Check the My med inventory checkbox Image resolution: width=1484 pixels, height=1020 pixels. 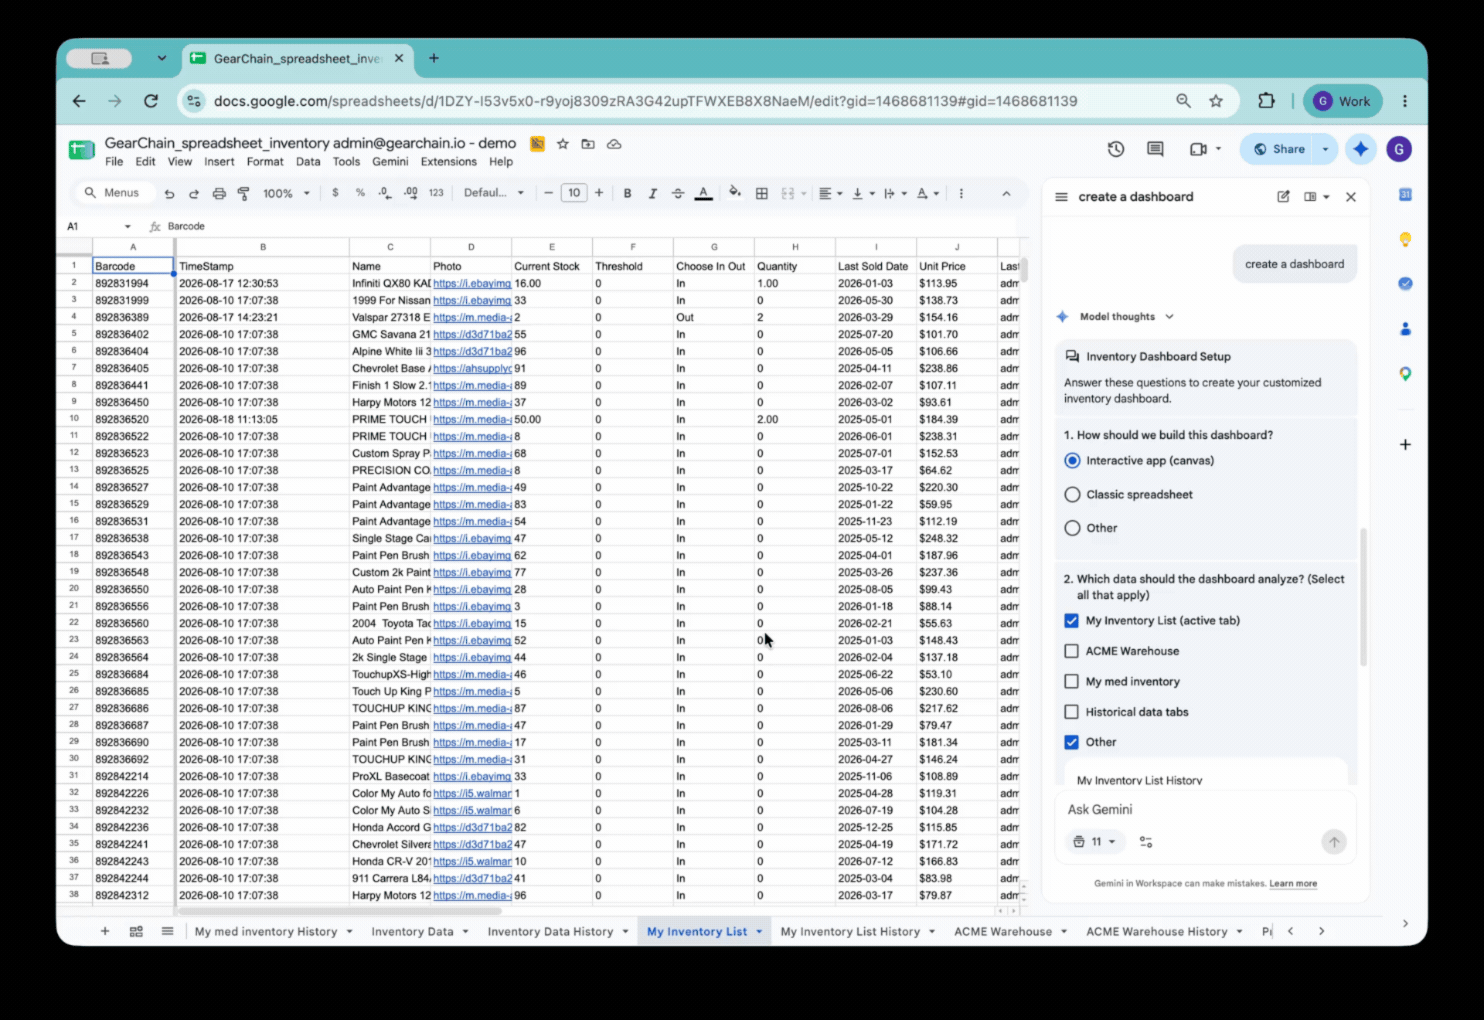(x=1072, y=682)
